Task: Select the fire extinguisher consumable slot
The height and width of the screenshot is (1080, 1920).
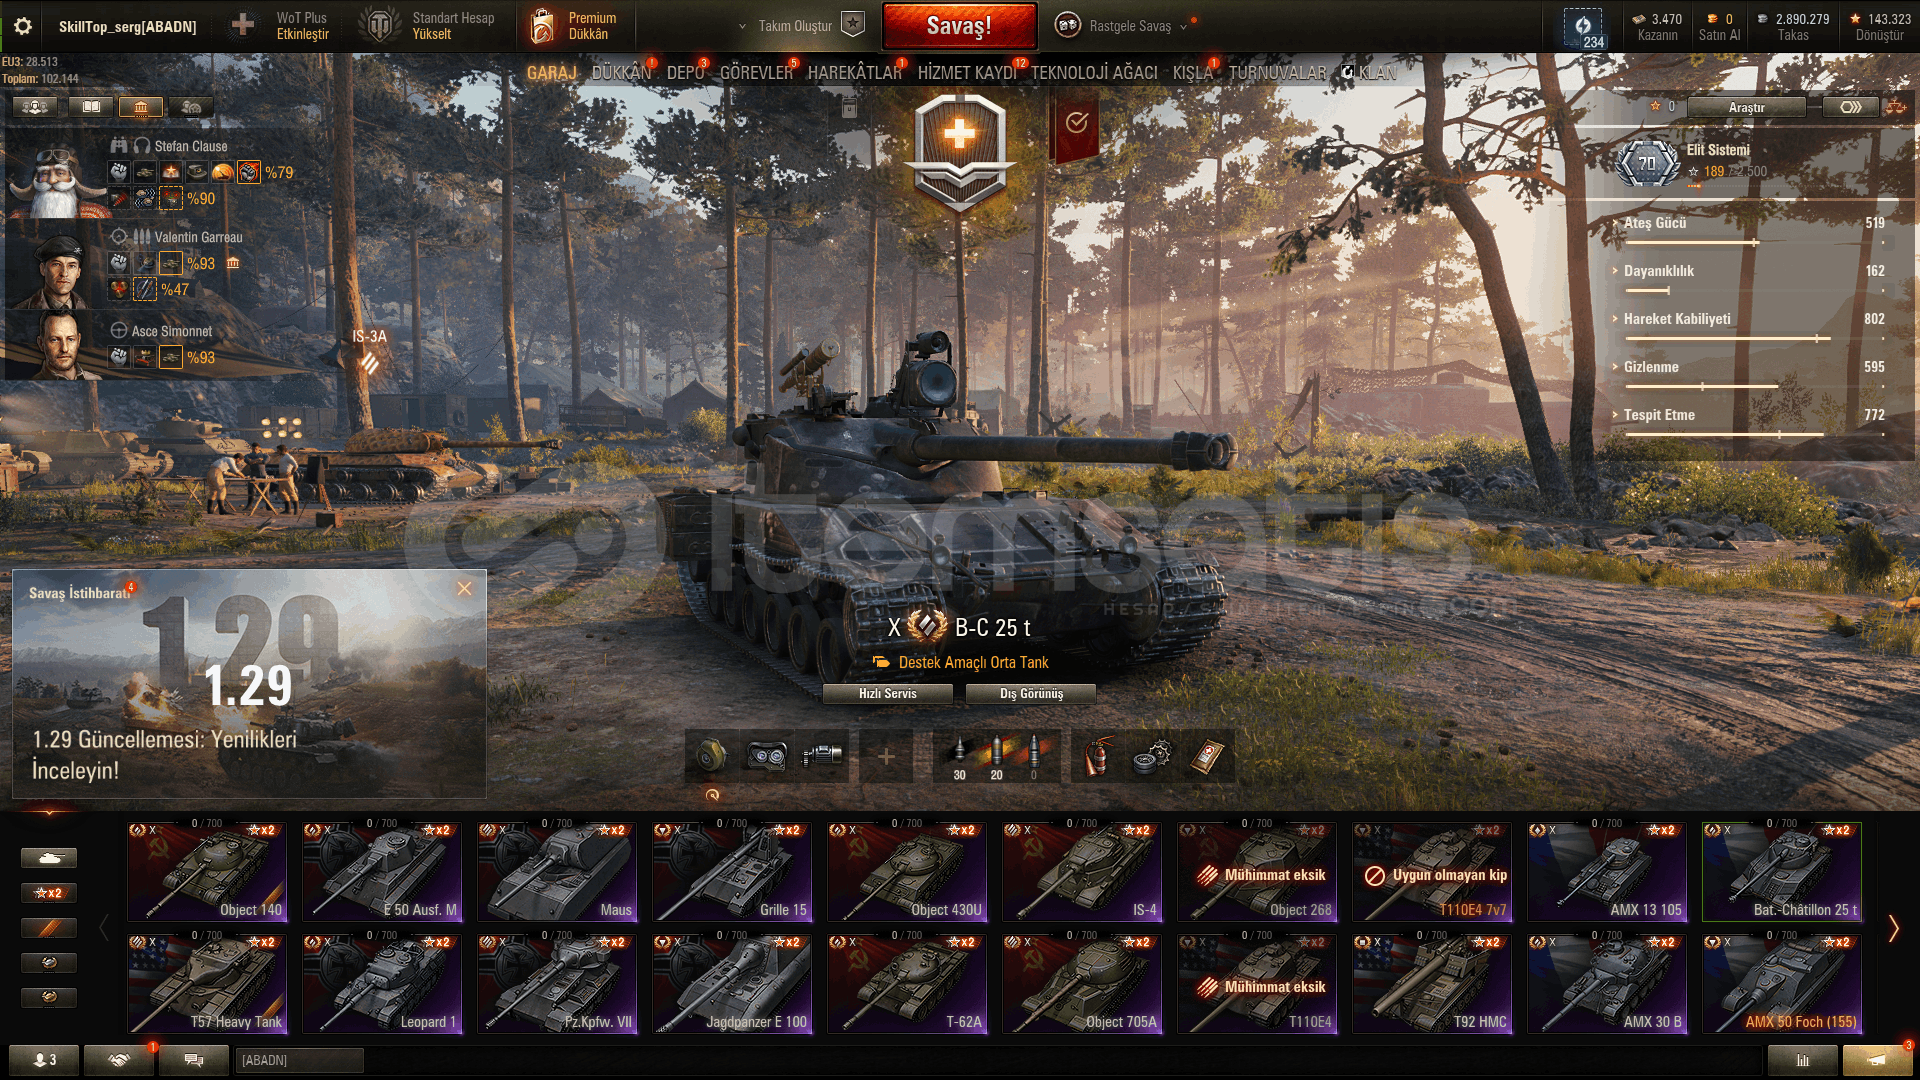Action: 1096,757
